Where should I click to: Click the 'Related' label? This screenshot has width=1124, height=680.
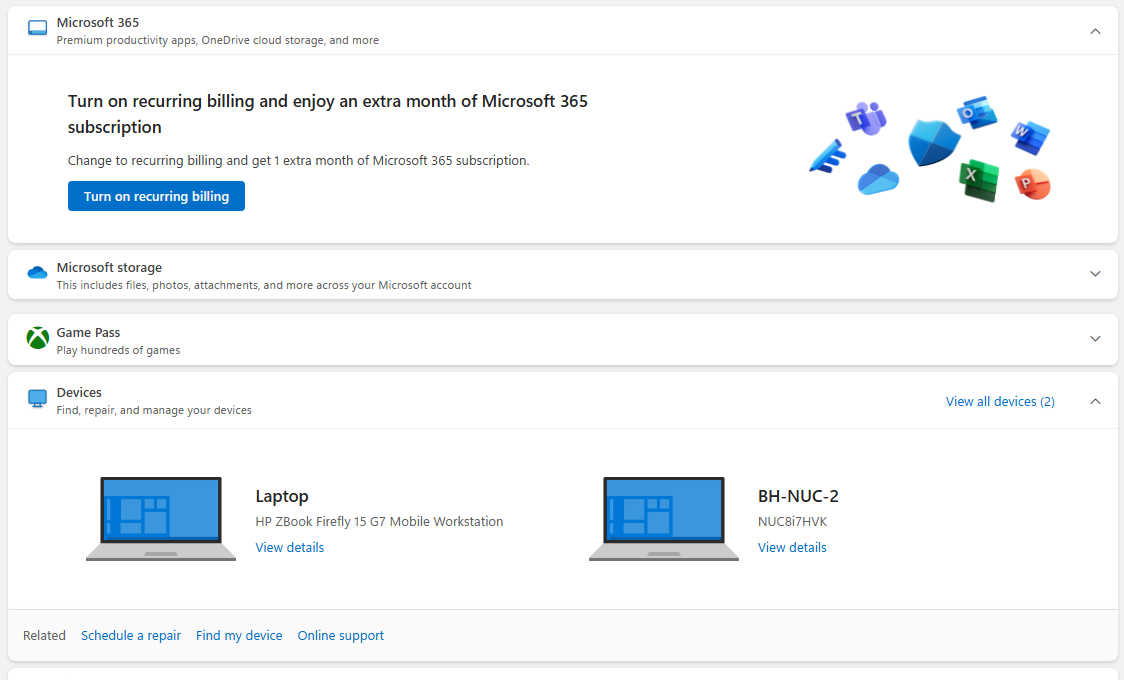pyautogui.click(x=44, y=636)
